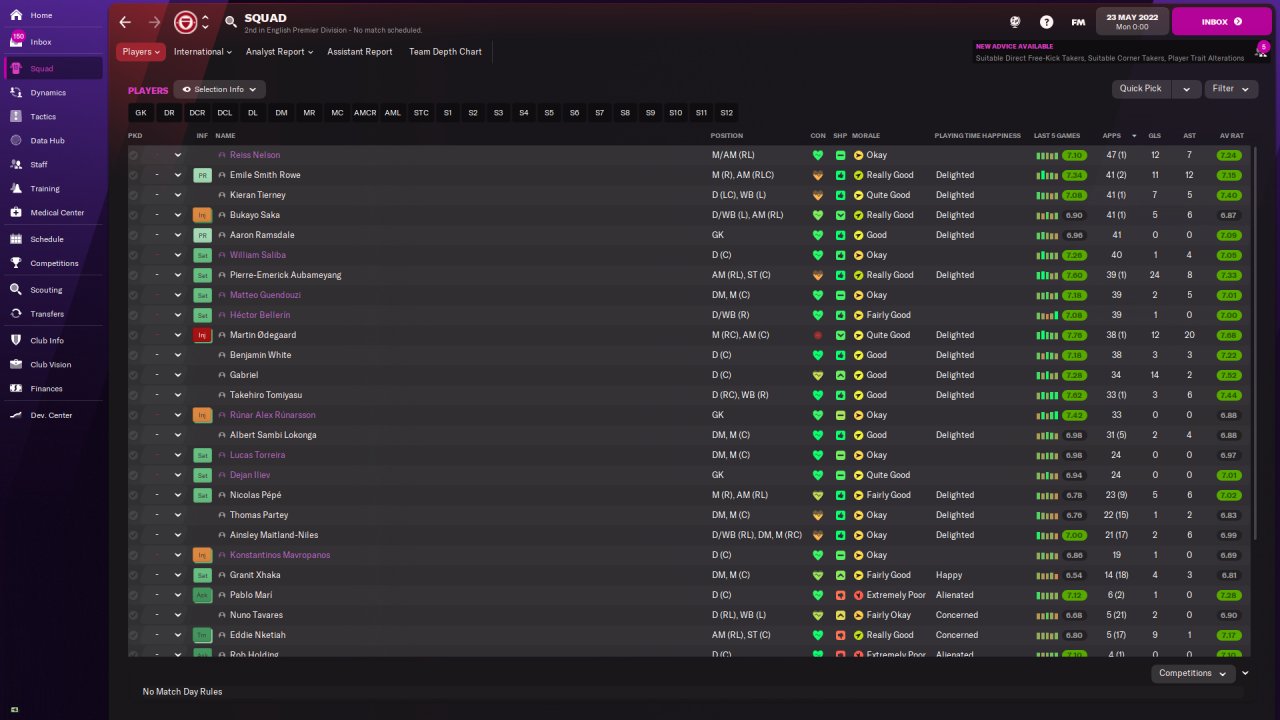Sort by the MORALE column header

click(866, 136)
